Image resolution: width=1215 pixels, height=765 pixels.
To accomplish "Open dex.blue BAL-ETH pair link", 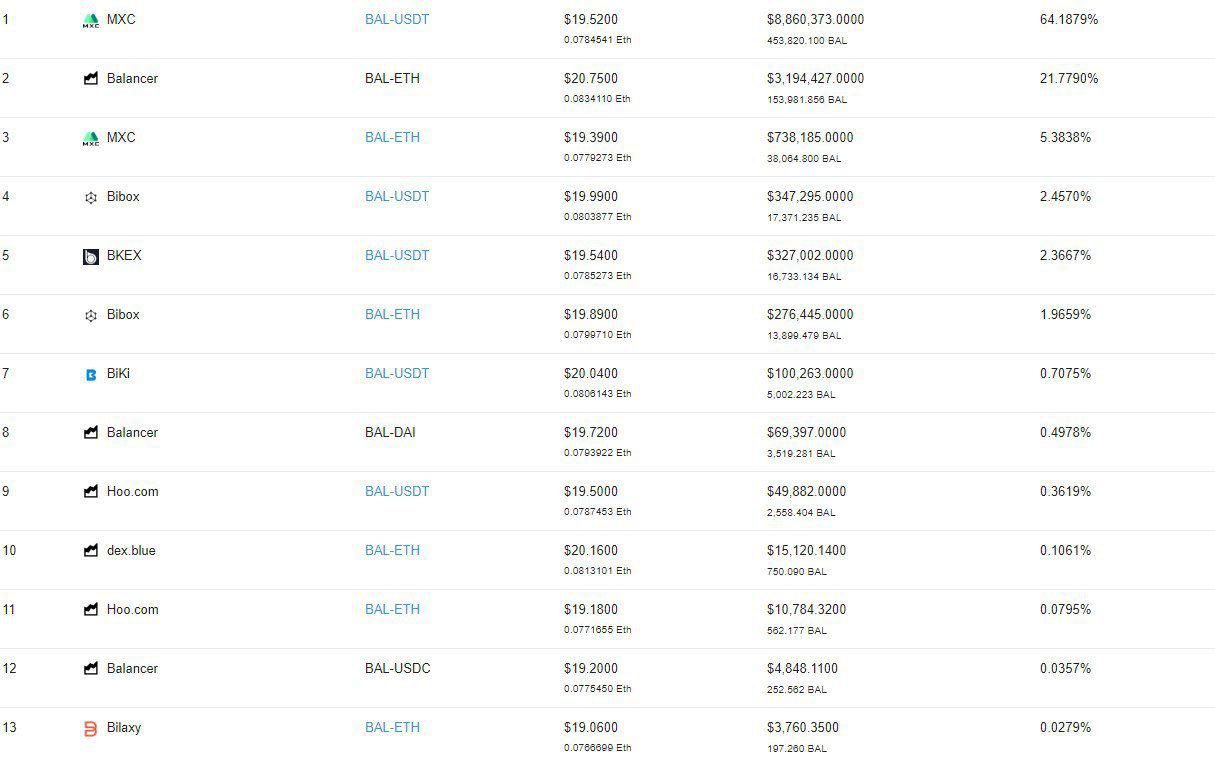I will 392,550.
